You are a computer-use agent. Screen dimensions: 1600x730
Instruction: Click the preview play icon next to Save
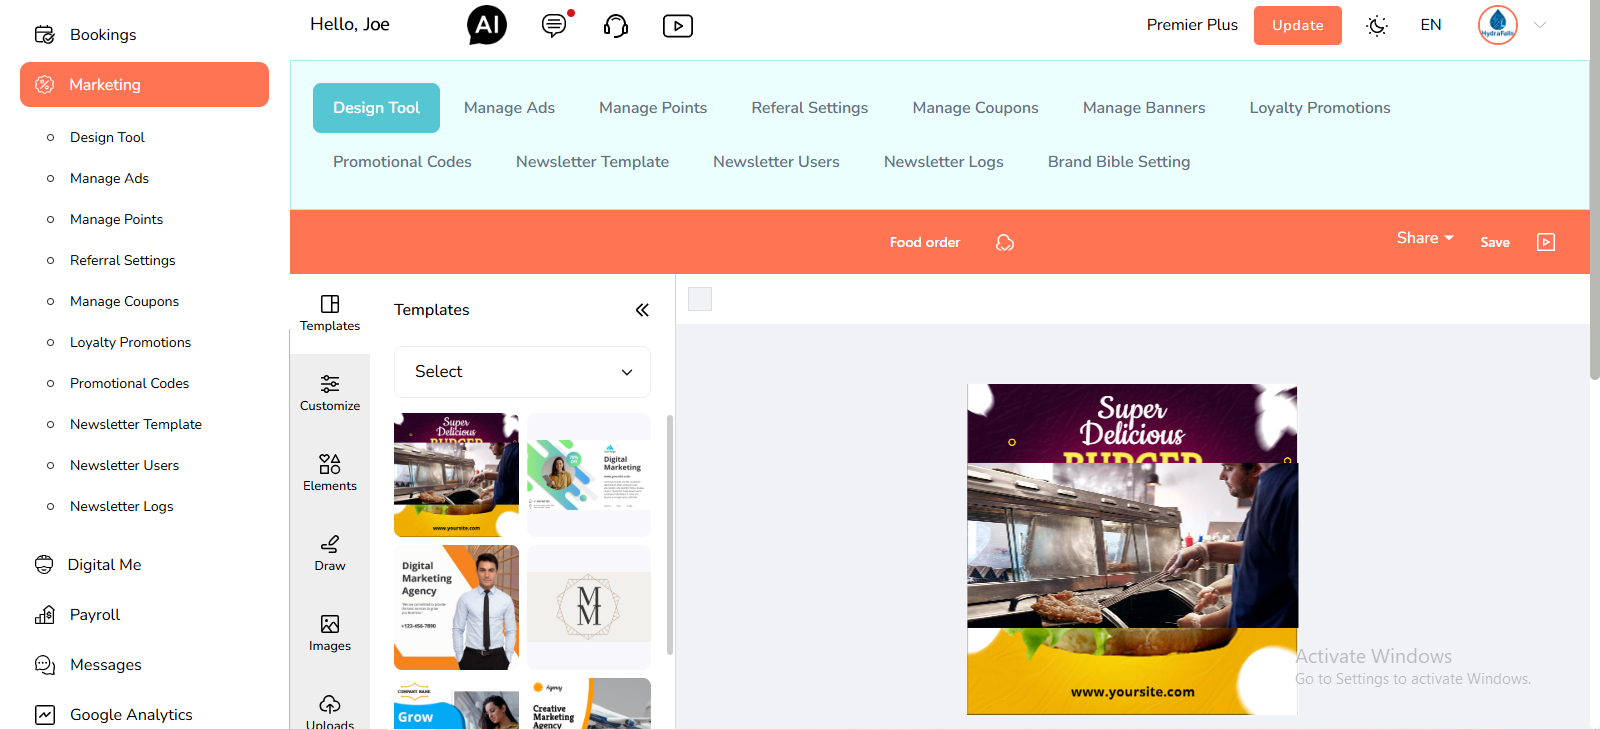pos(1546,242)
